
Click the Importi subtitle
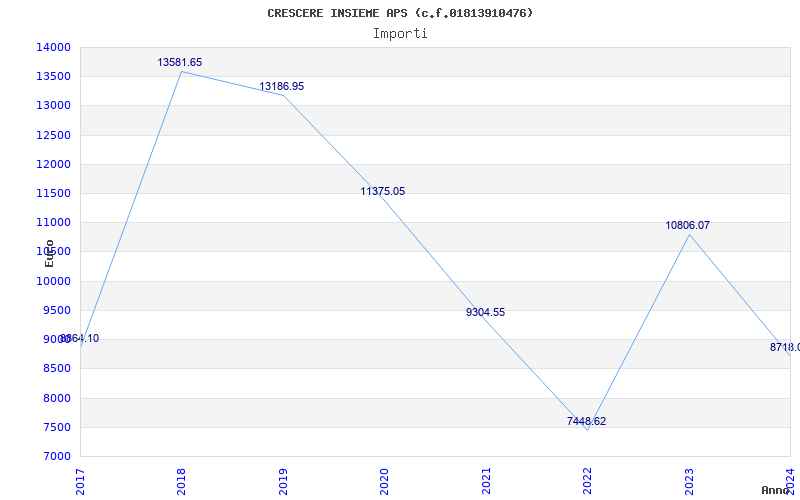pyautogui.click(x=400, y=34)
